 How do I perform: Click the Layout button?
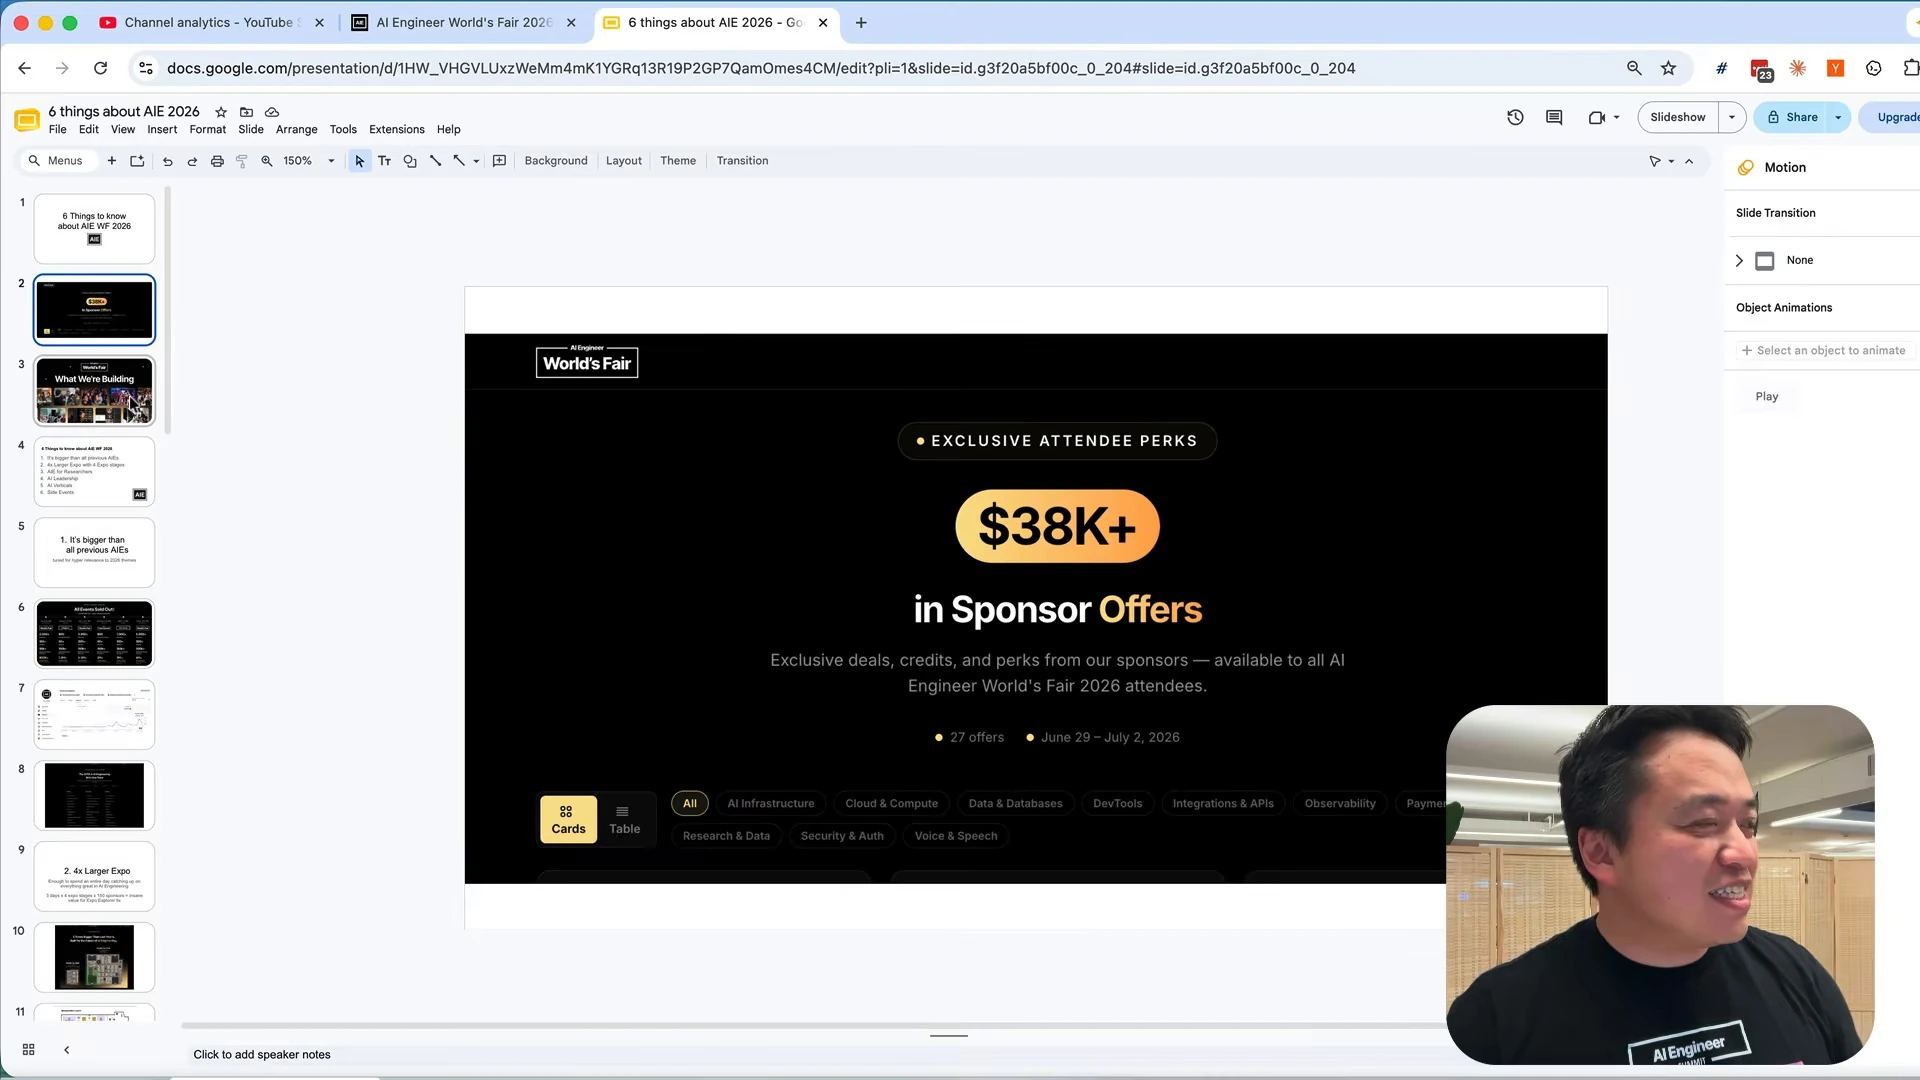tap(624, 161)
